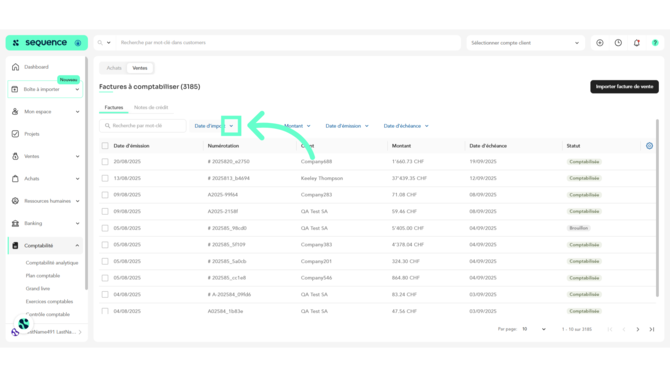Screen dimensions: 670x377
Task: Open Plan comptable submenu item
Action: pos(43,276)
